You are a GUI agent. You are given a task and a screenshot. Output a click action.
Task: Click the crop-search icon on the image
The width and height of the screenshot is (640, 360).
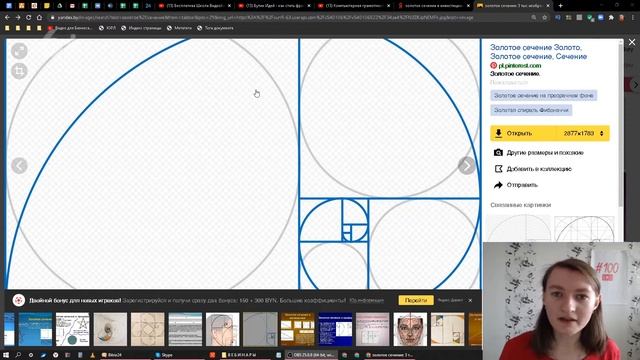coord(19,71)
